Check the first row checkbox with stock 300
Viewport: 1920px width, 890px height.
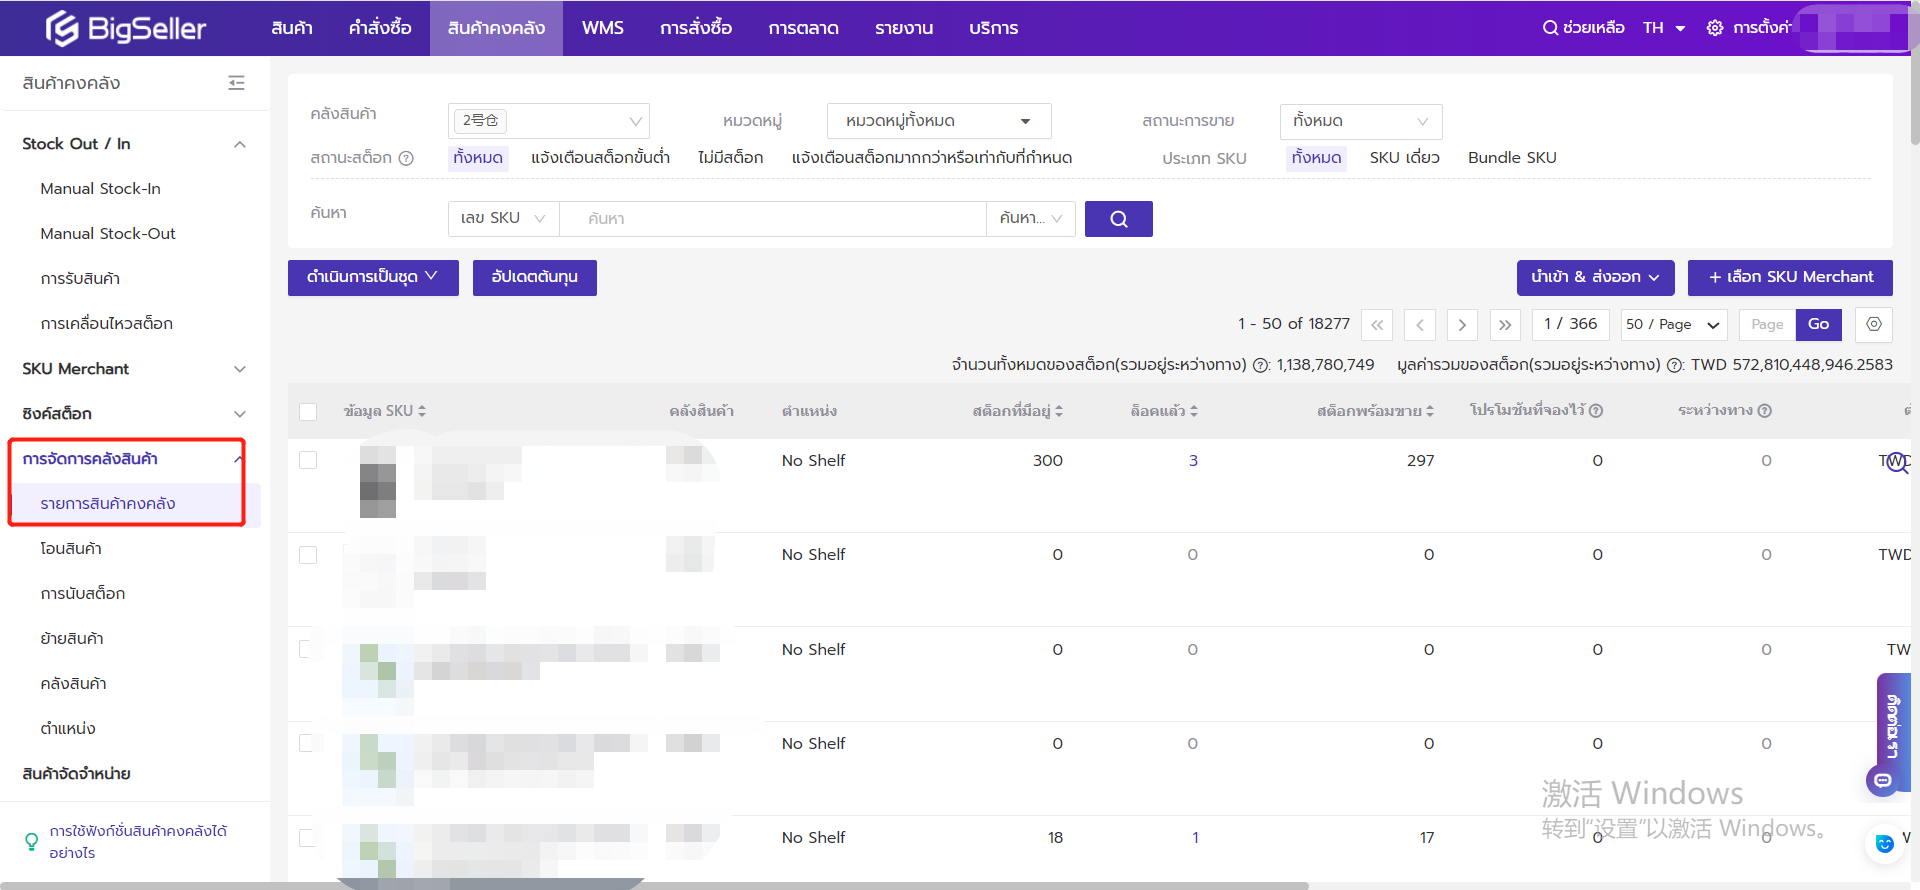(x=308, y=460)
